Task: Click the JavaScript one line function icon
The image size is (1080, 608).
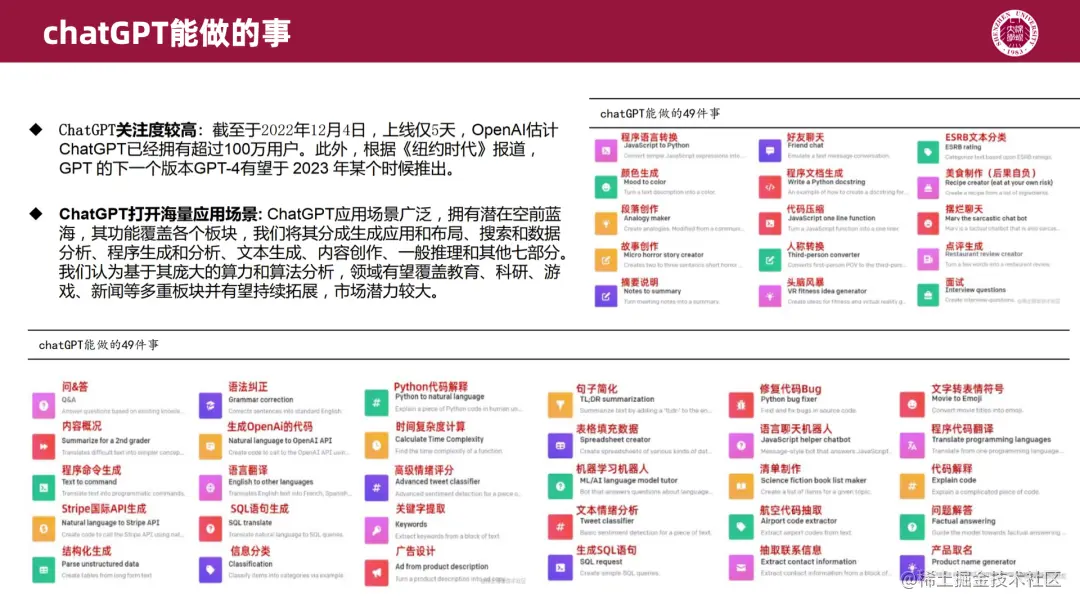Action: click(769, 223)
